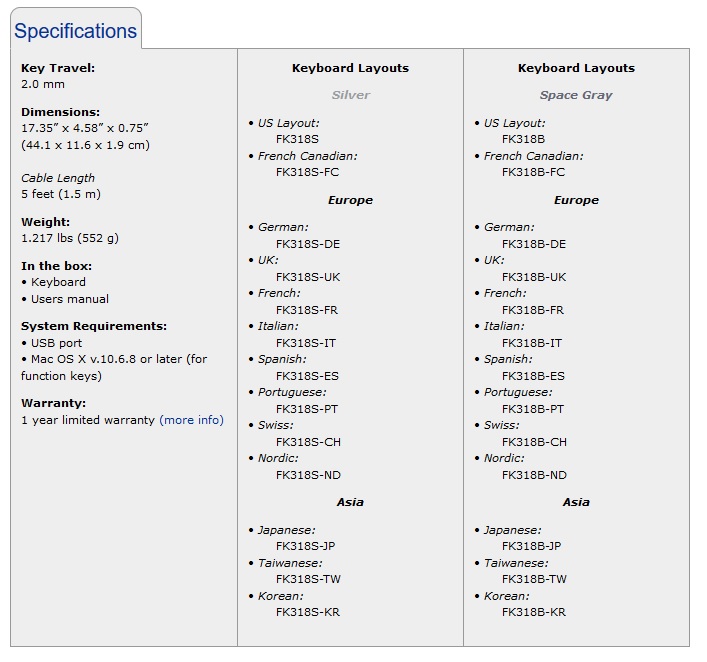Click the Dimensions heading
The height and width of the screenshot is (662, 707).
tap(60, 112)
